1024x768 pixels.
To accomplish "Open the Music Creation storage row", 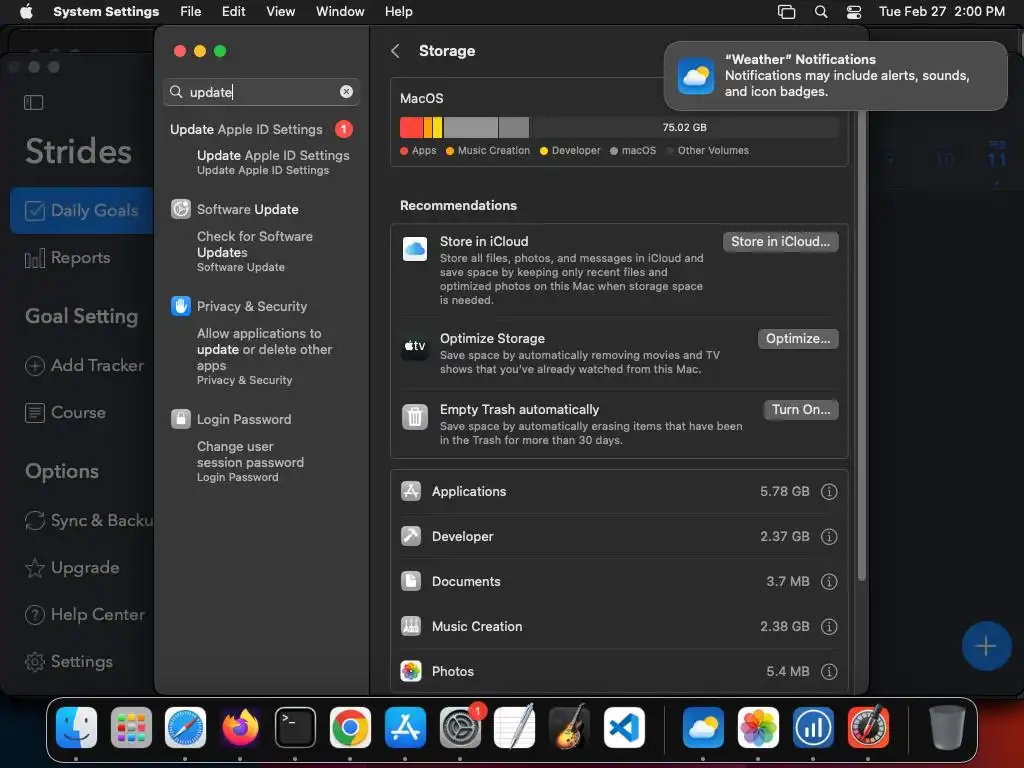I will coord(619,627).
